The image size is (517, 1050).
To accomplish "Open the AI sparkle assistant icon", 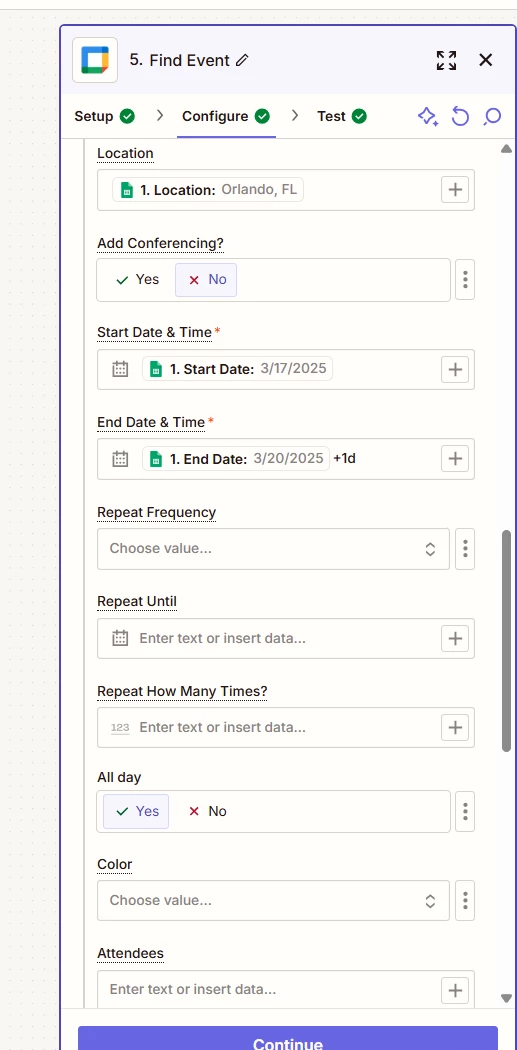I will 428,117.
